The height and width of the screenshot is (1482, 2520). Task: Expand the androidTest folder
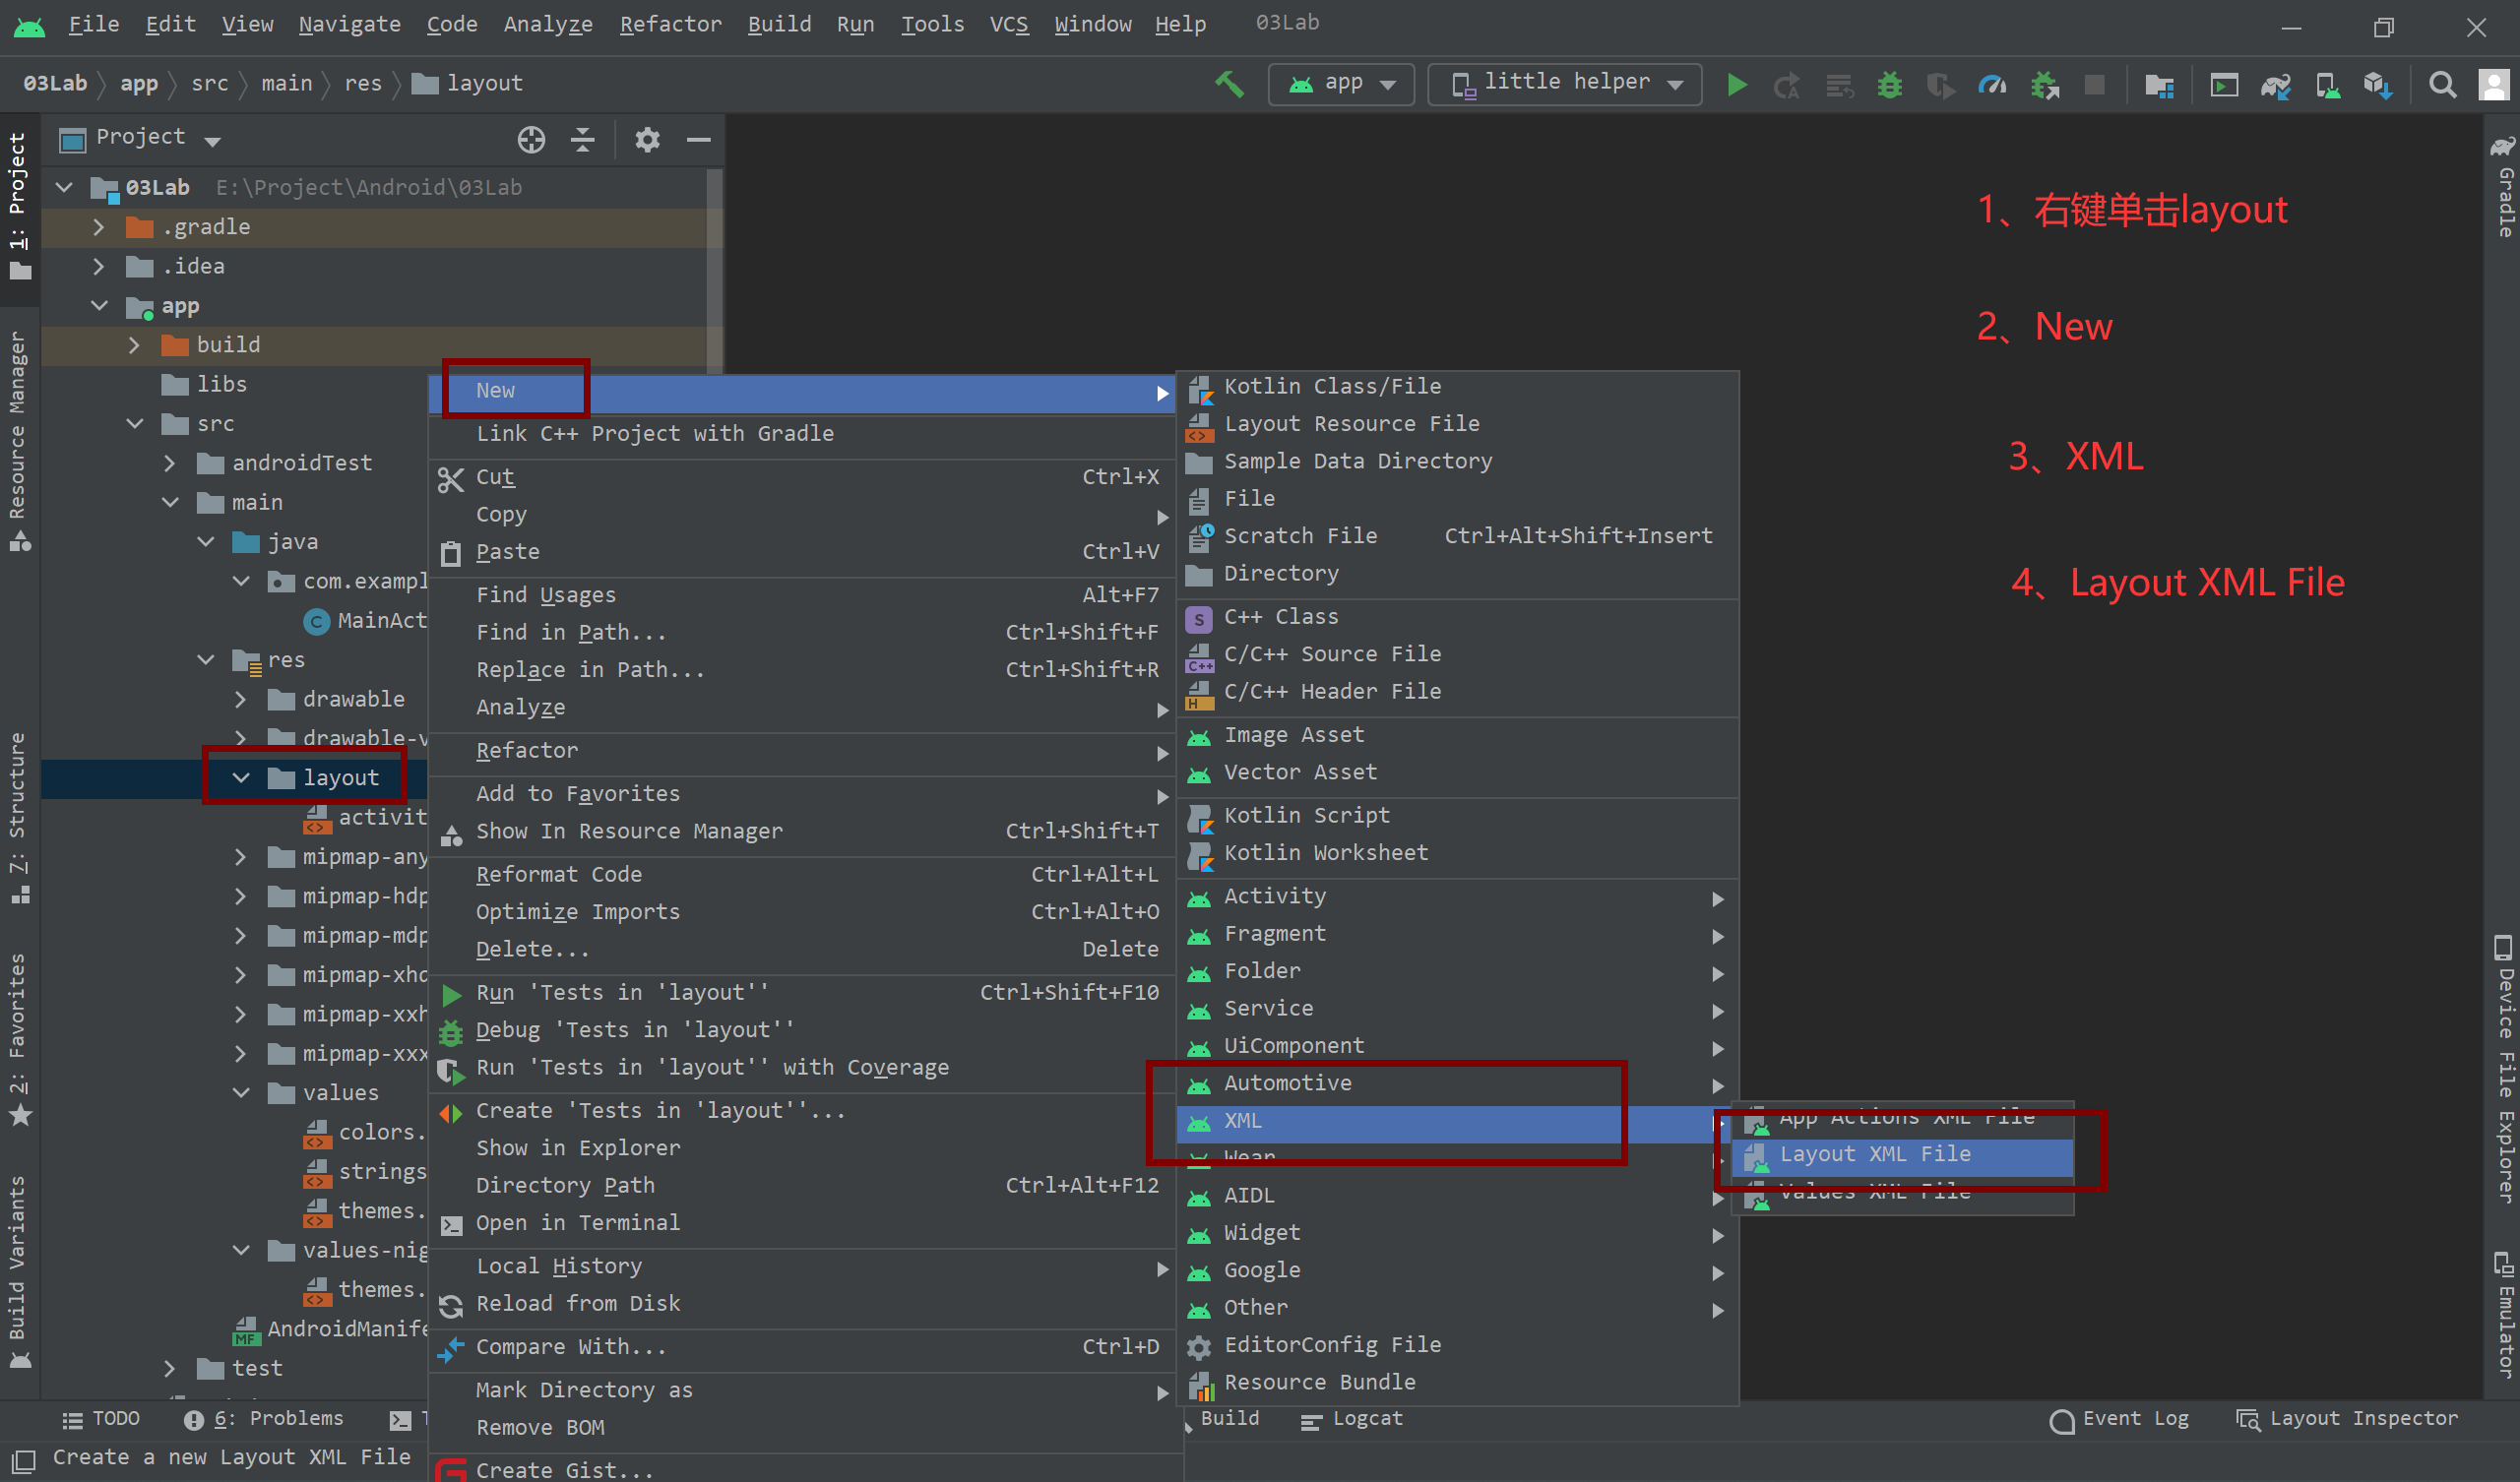pyautogui.click(x=170, y=463)
